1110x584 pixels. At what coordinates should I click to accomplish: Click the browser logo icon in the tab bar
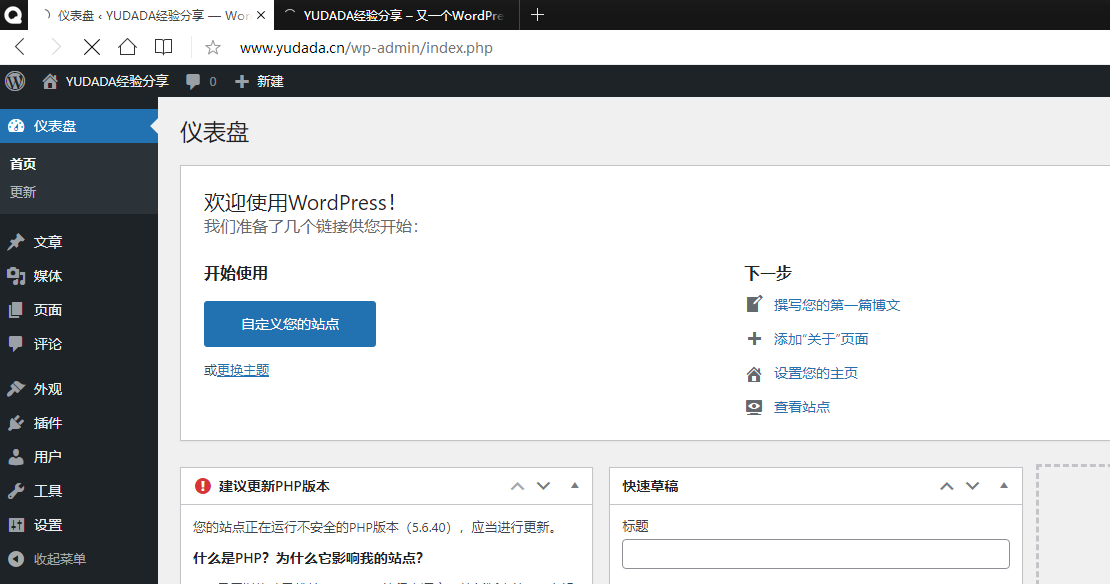13,14
